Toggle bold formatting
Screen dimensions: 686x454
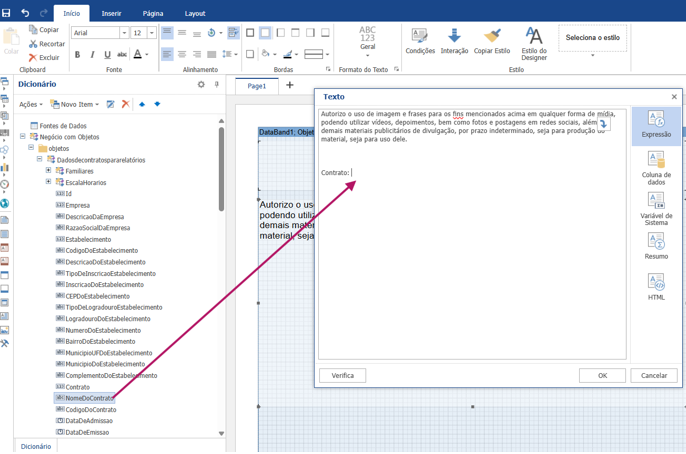77,55
